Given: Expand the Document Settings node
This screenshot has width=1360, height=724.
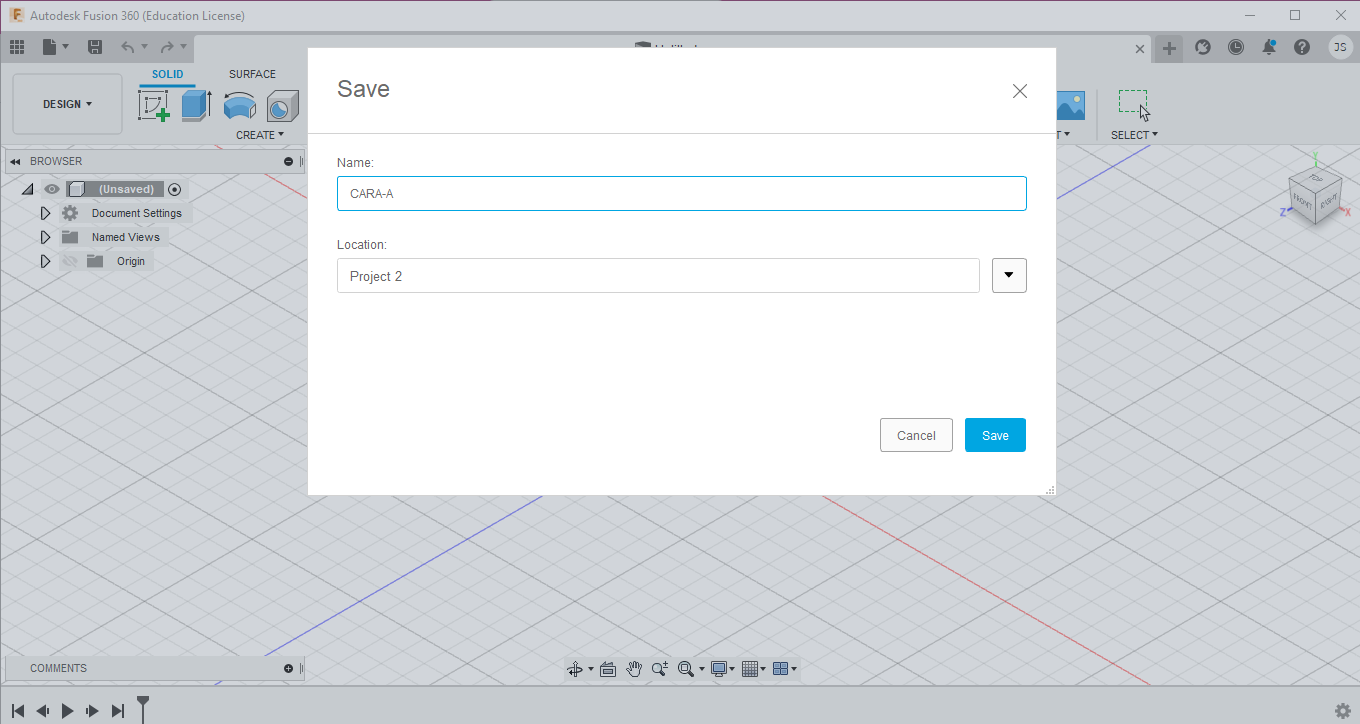Looking at the screenshot, I should click(x=45, y=213).
